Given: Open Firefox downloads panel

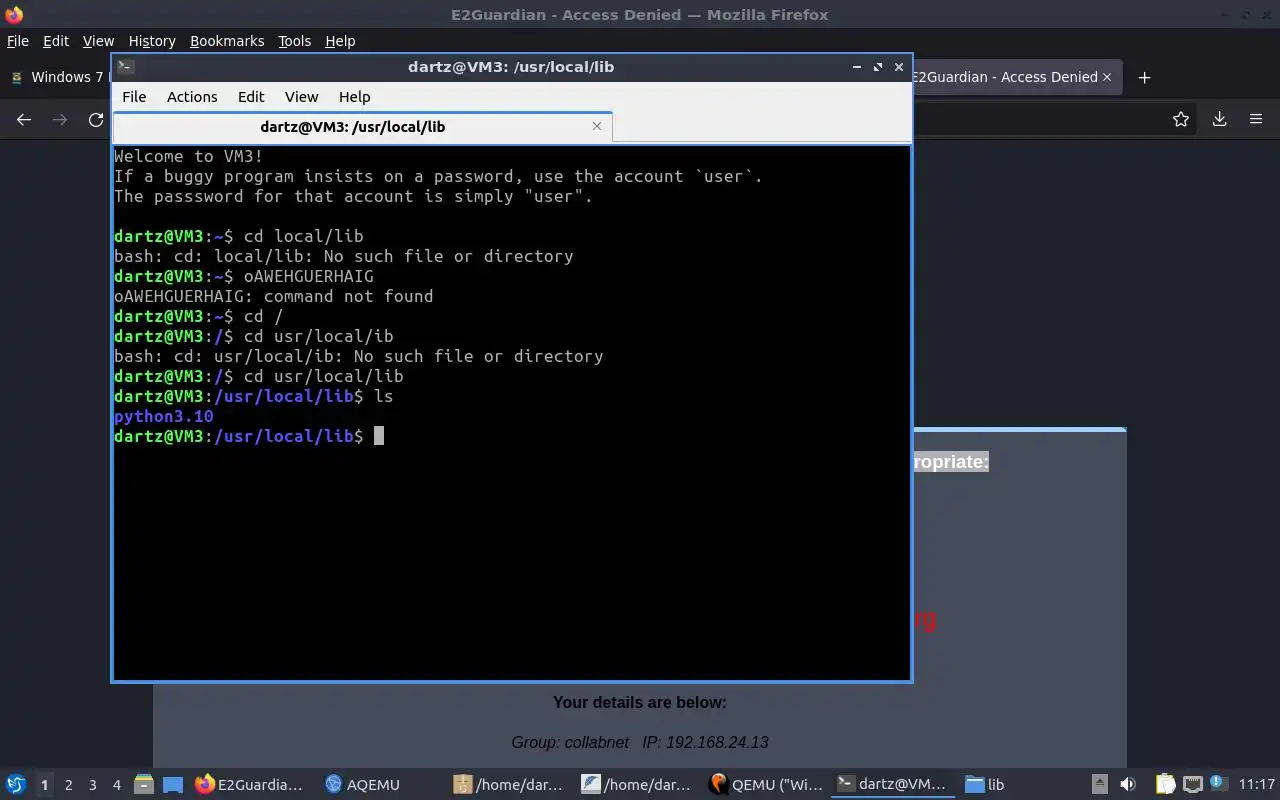Looking at the screenshot, I should point(1219,119).
